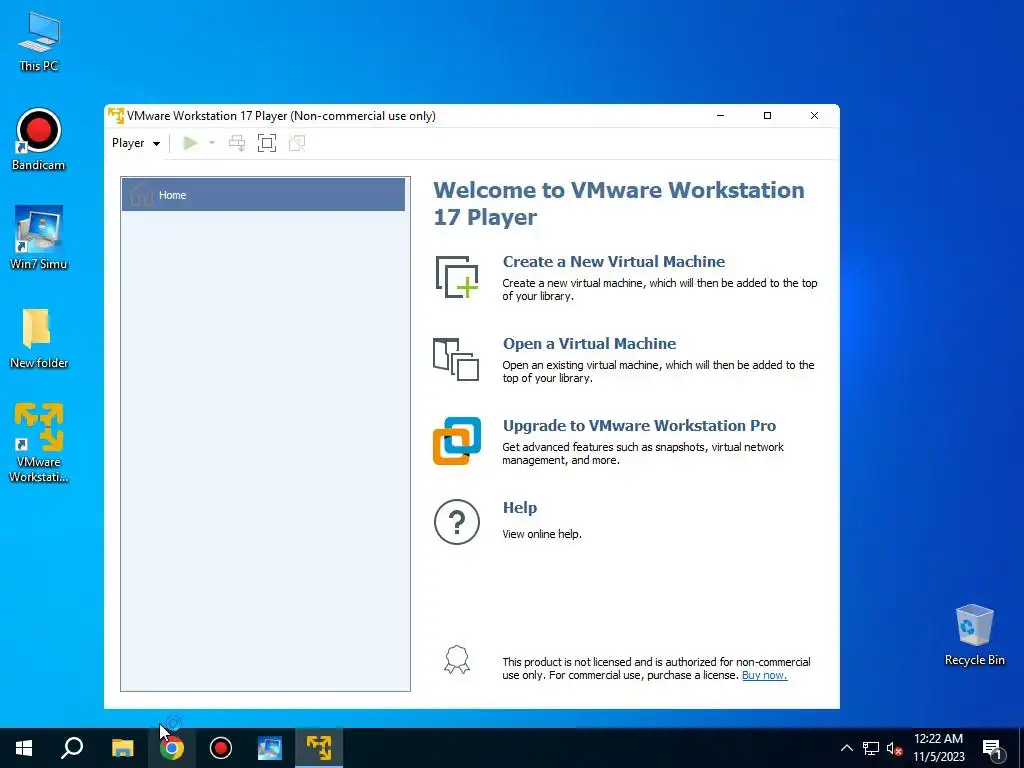Open the clock showing 12:22 AM
The height and width of the screenshot is (768, 1024).
click(x=938, y=748)
